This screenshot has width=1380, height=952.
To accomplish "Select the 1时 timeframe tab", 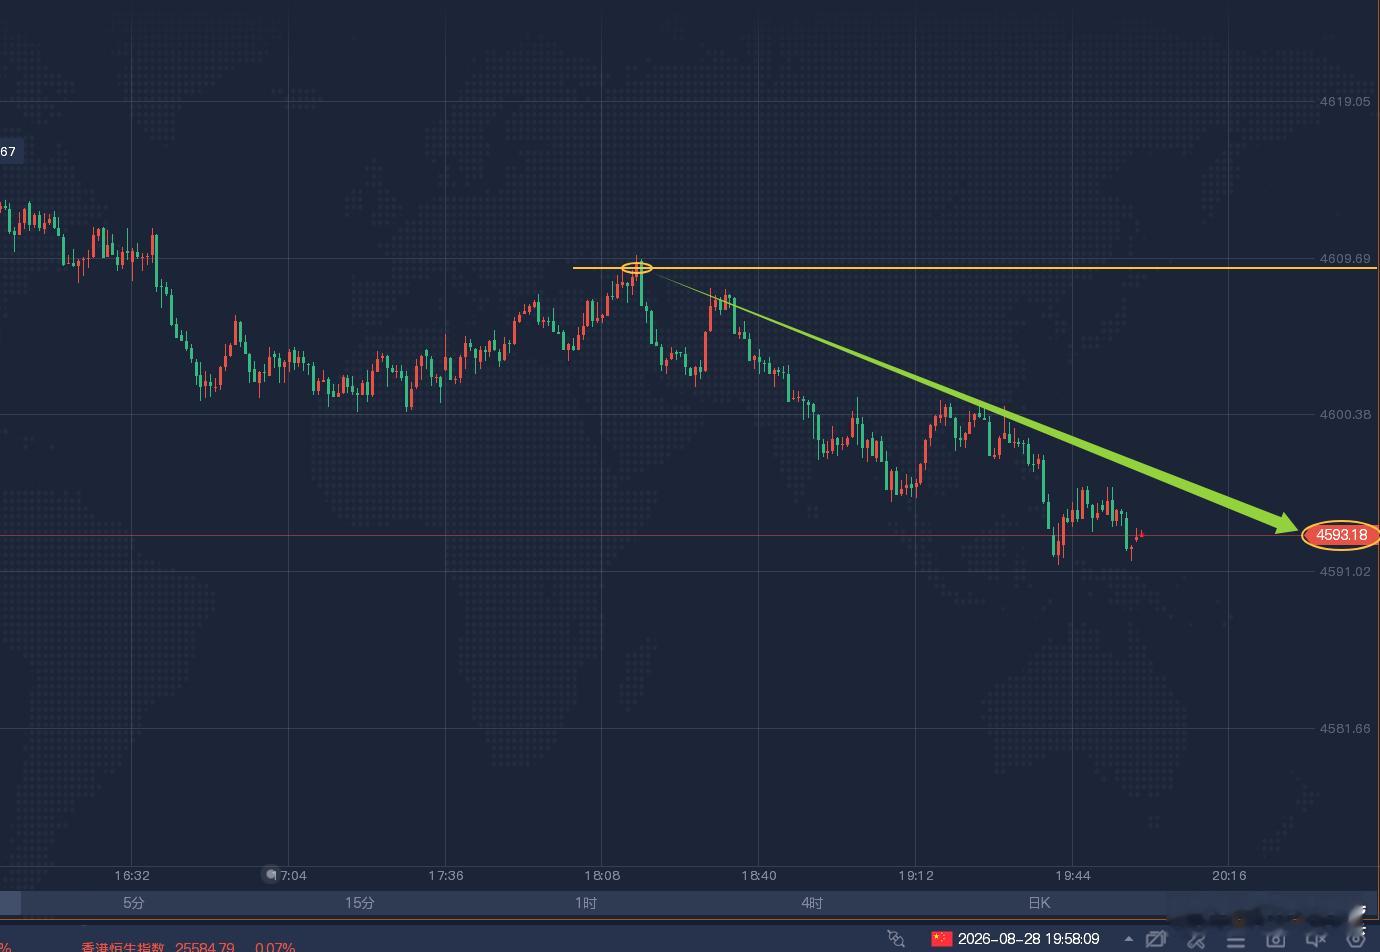I will (586, 903).
